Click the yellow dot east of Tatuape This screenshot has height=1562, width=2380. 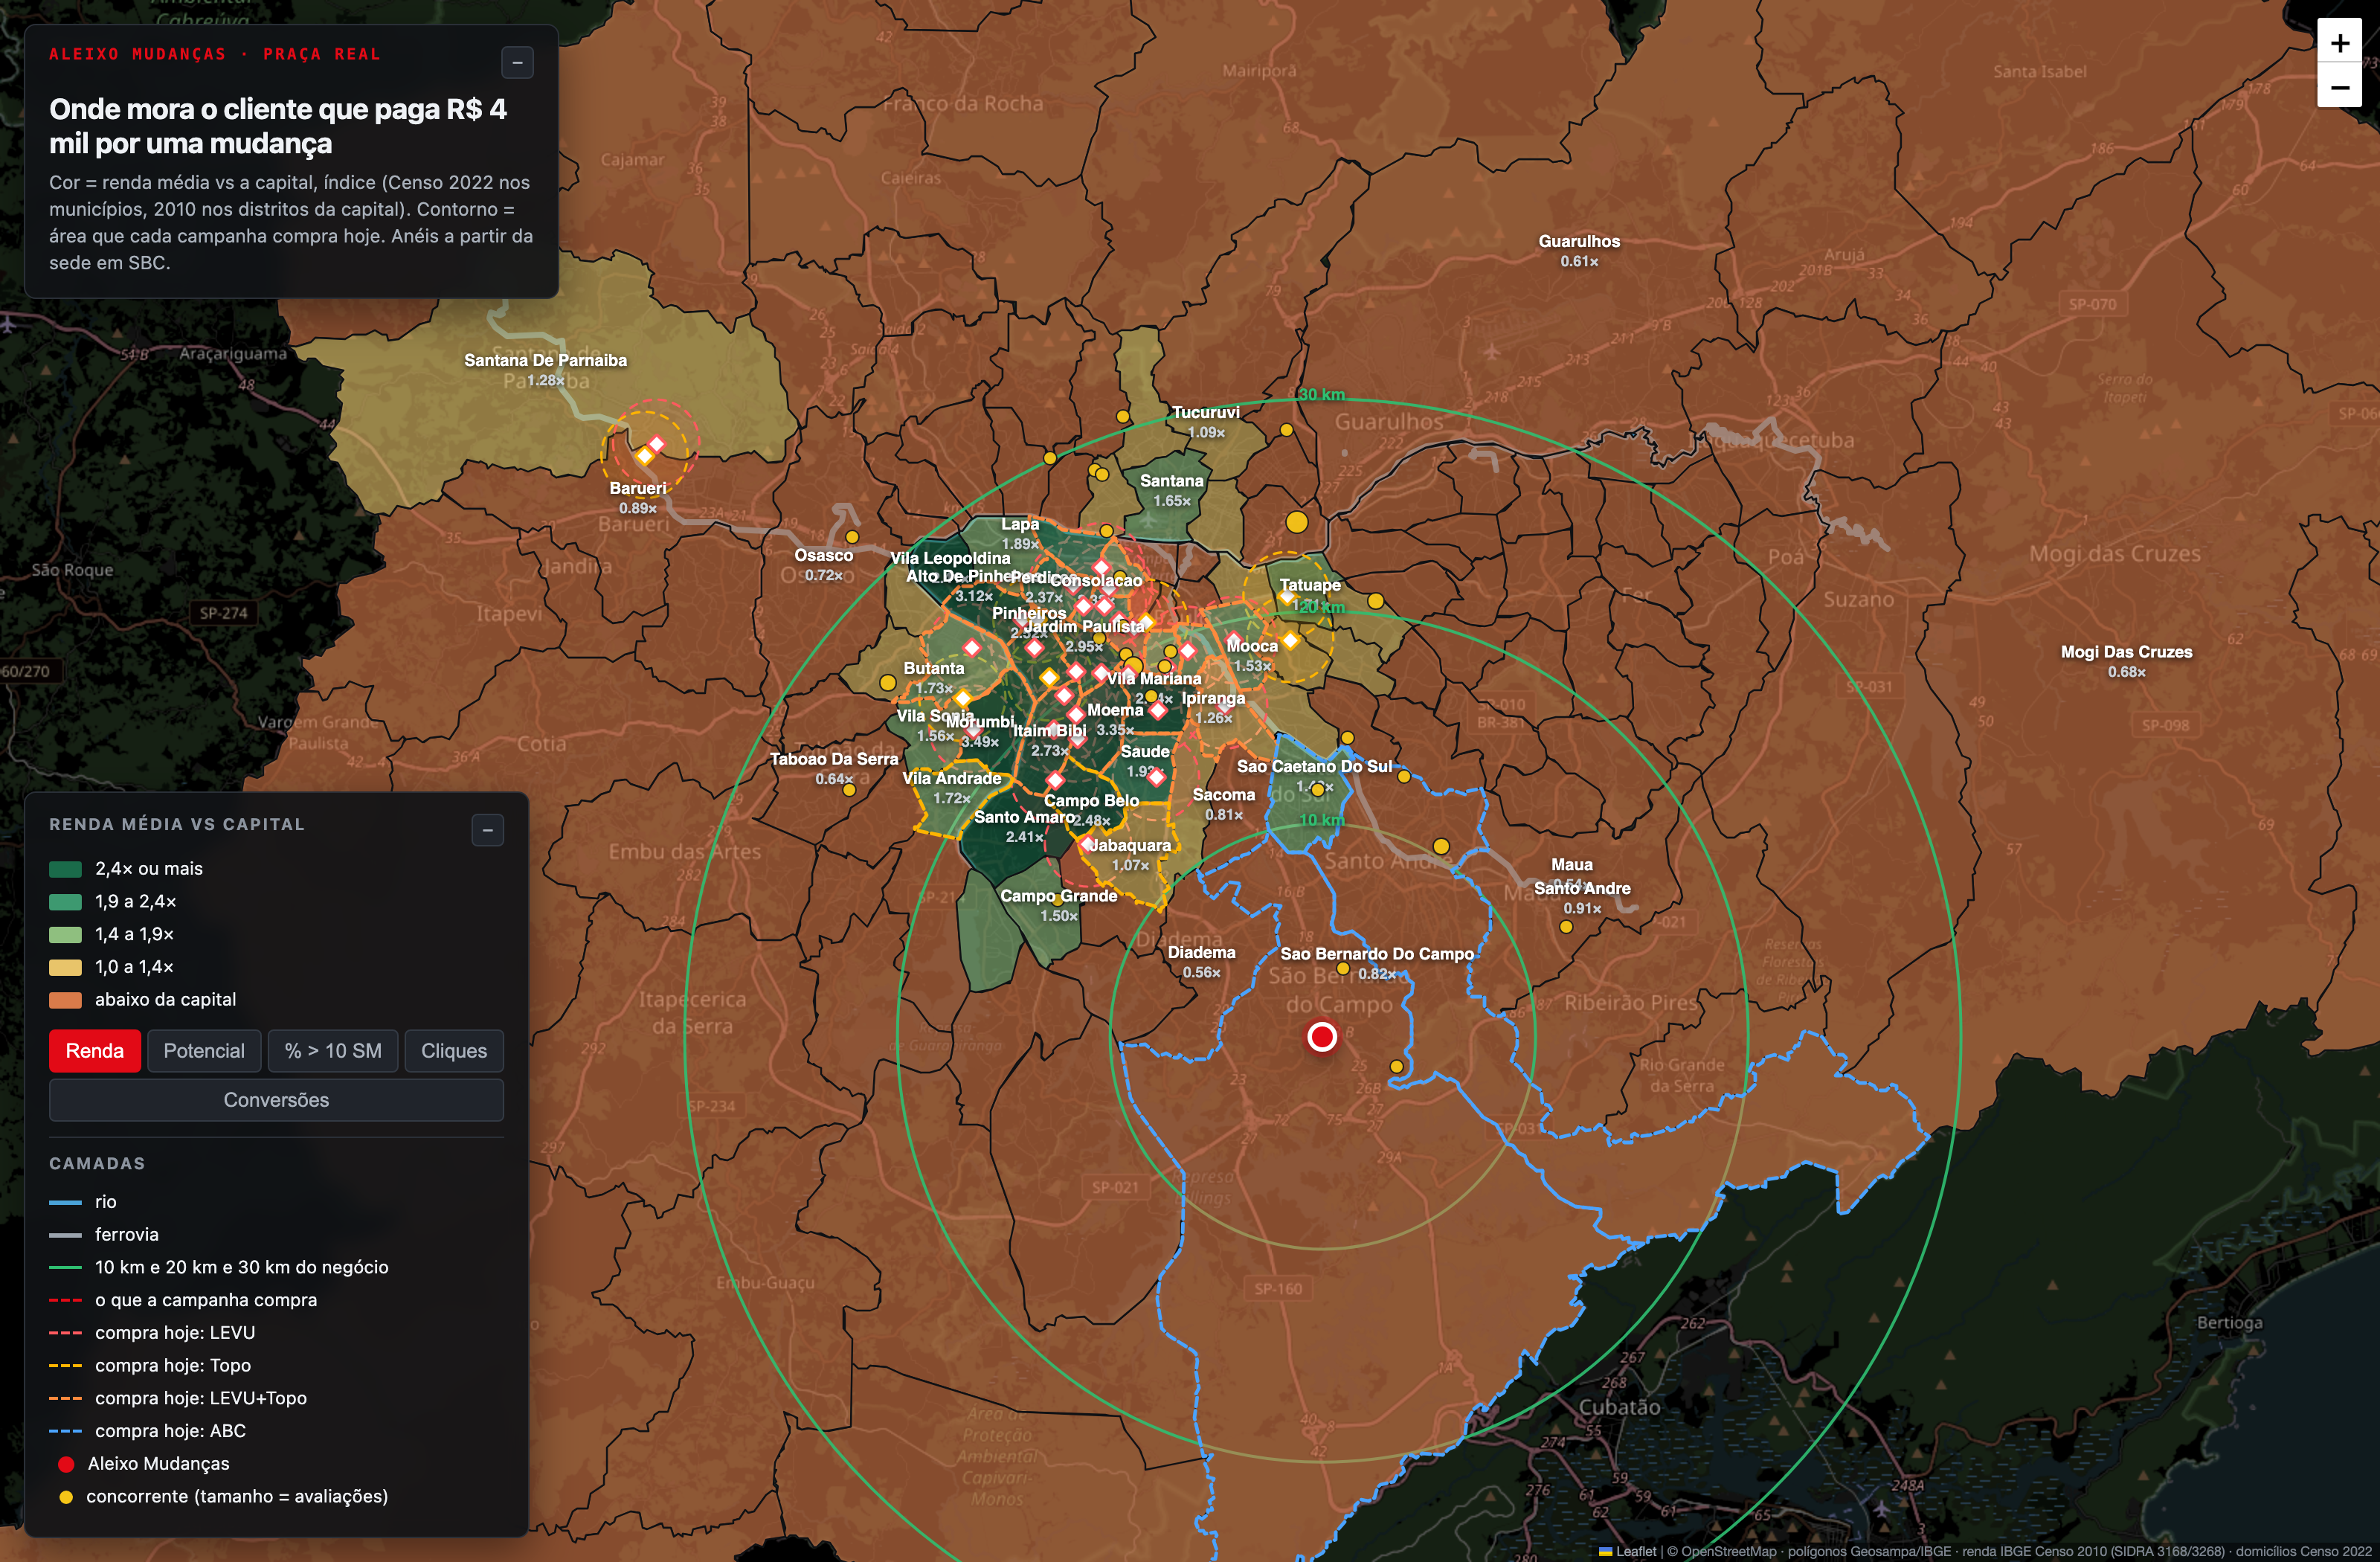[1376, 601]
